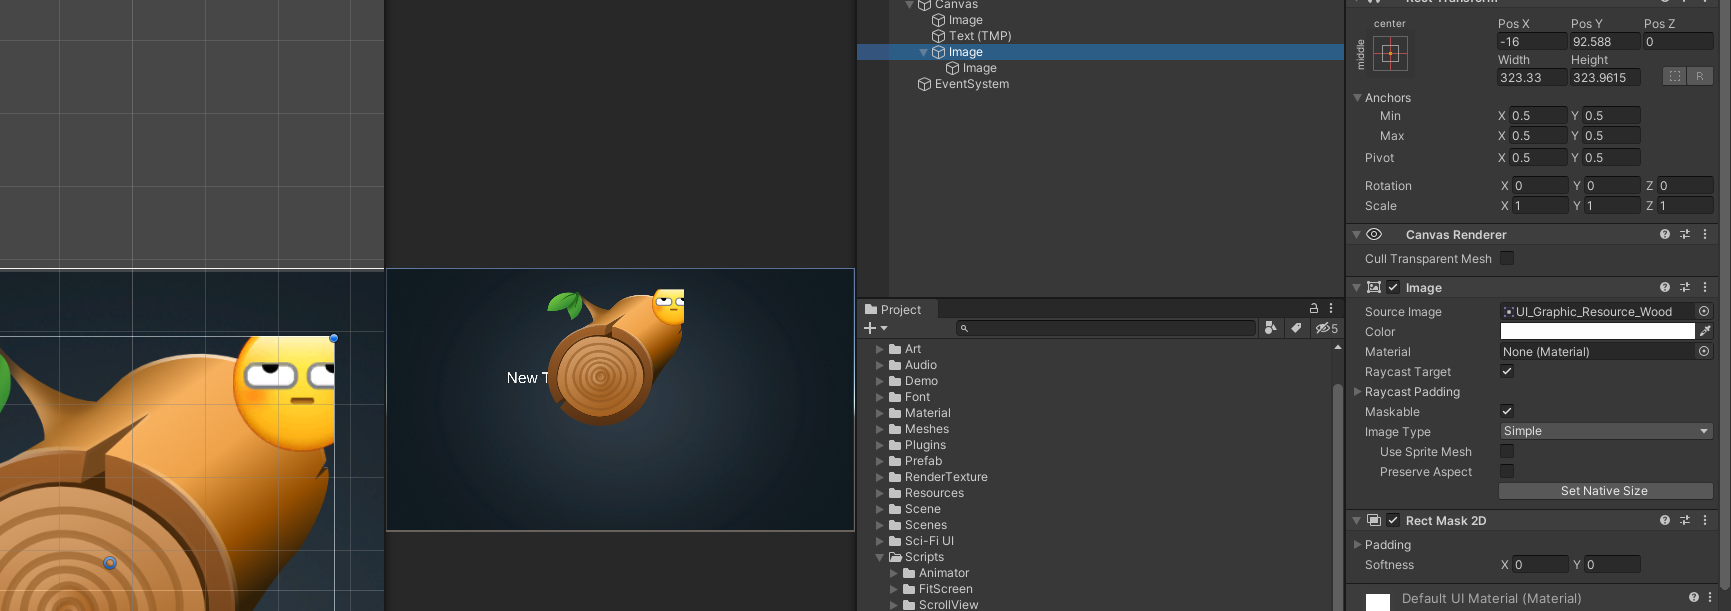This screenshot has width=1731, height=611.
Task: Click the Project search field
Action: pos(1106,328)
